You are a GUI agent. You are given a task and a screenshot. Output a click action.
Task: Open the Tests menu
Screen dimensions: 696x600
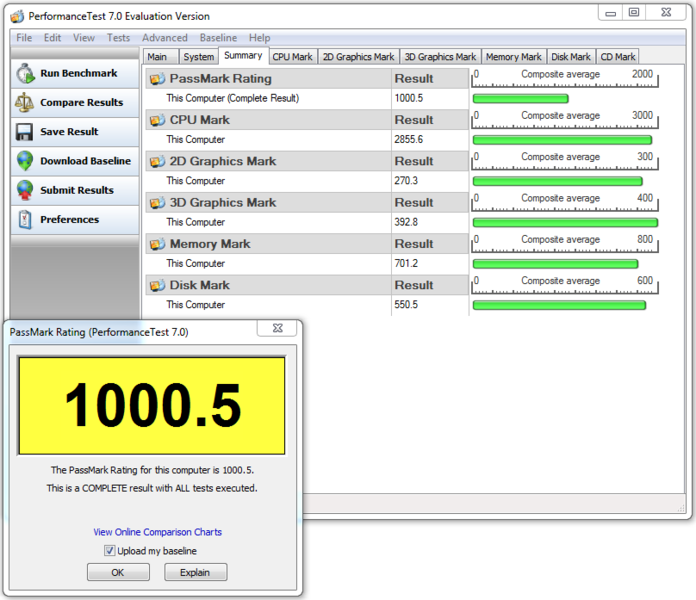pos(118,38)
